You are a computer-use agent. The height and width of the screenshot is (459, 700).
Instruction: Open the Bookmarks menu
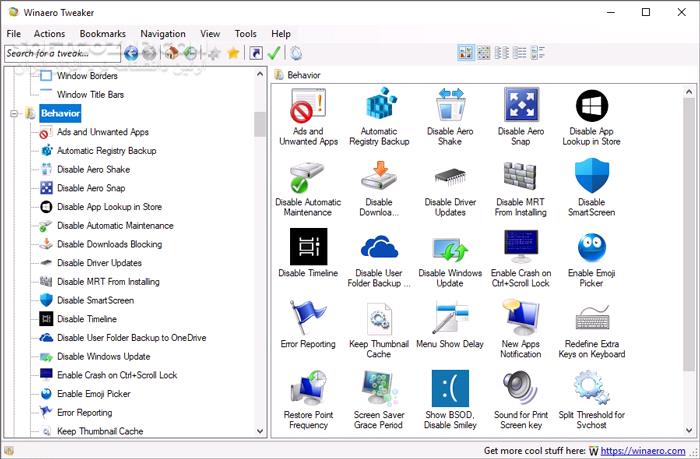tap(103, 33)
